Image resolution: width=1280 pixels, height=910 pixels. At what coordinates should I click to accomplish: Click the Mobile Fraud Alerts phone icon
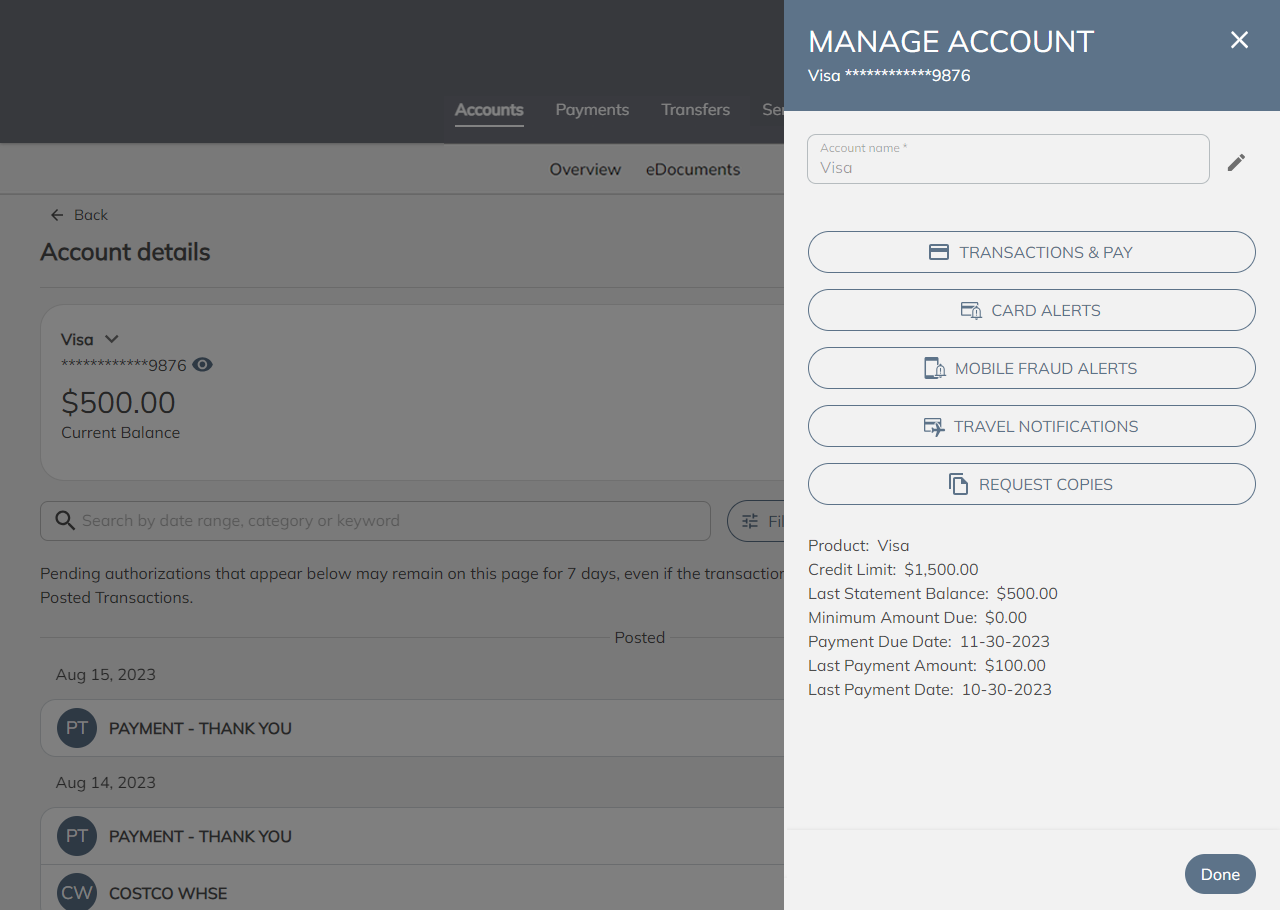click(934, 369)
